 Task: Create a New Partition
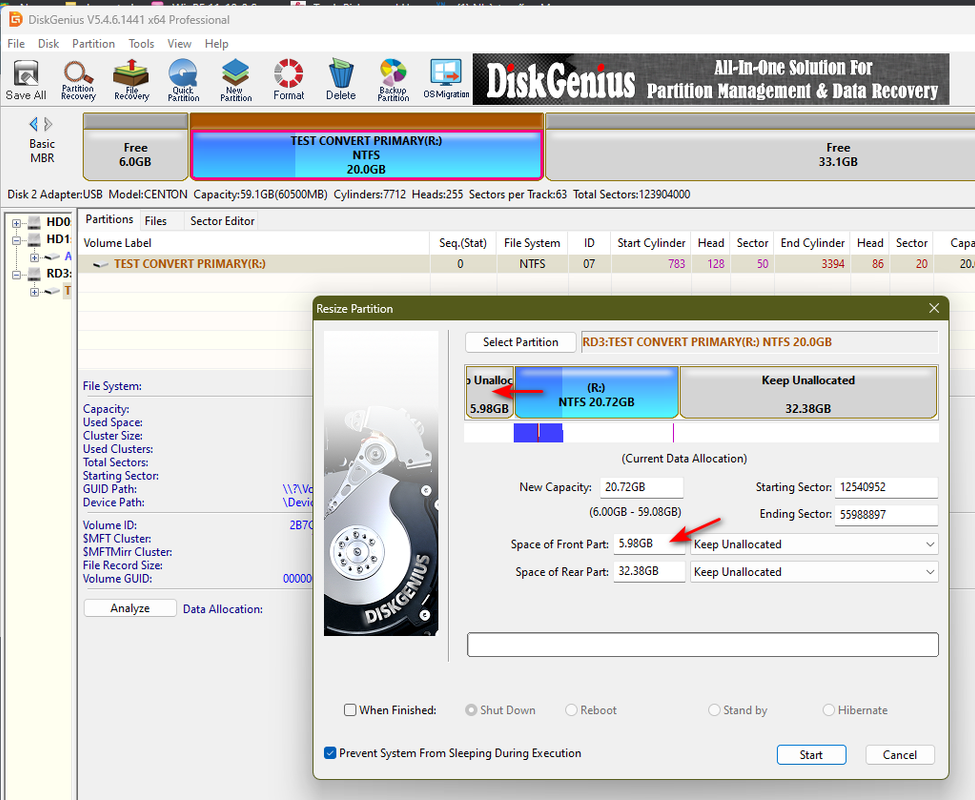(236, 80)
